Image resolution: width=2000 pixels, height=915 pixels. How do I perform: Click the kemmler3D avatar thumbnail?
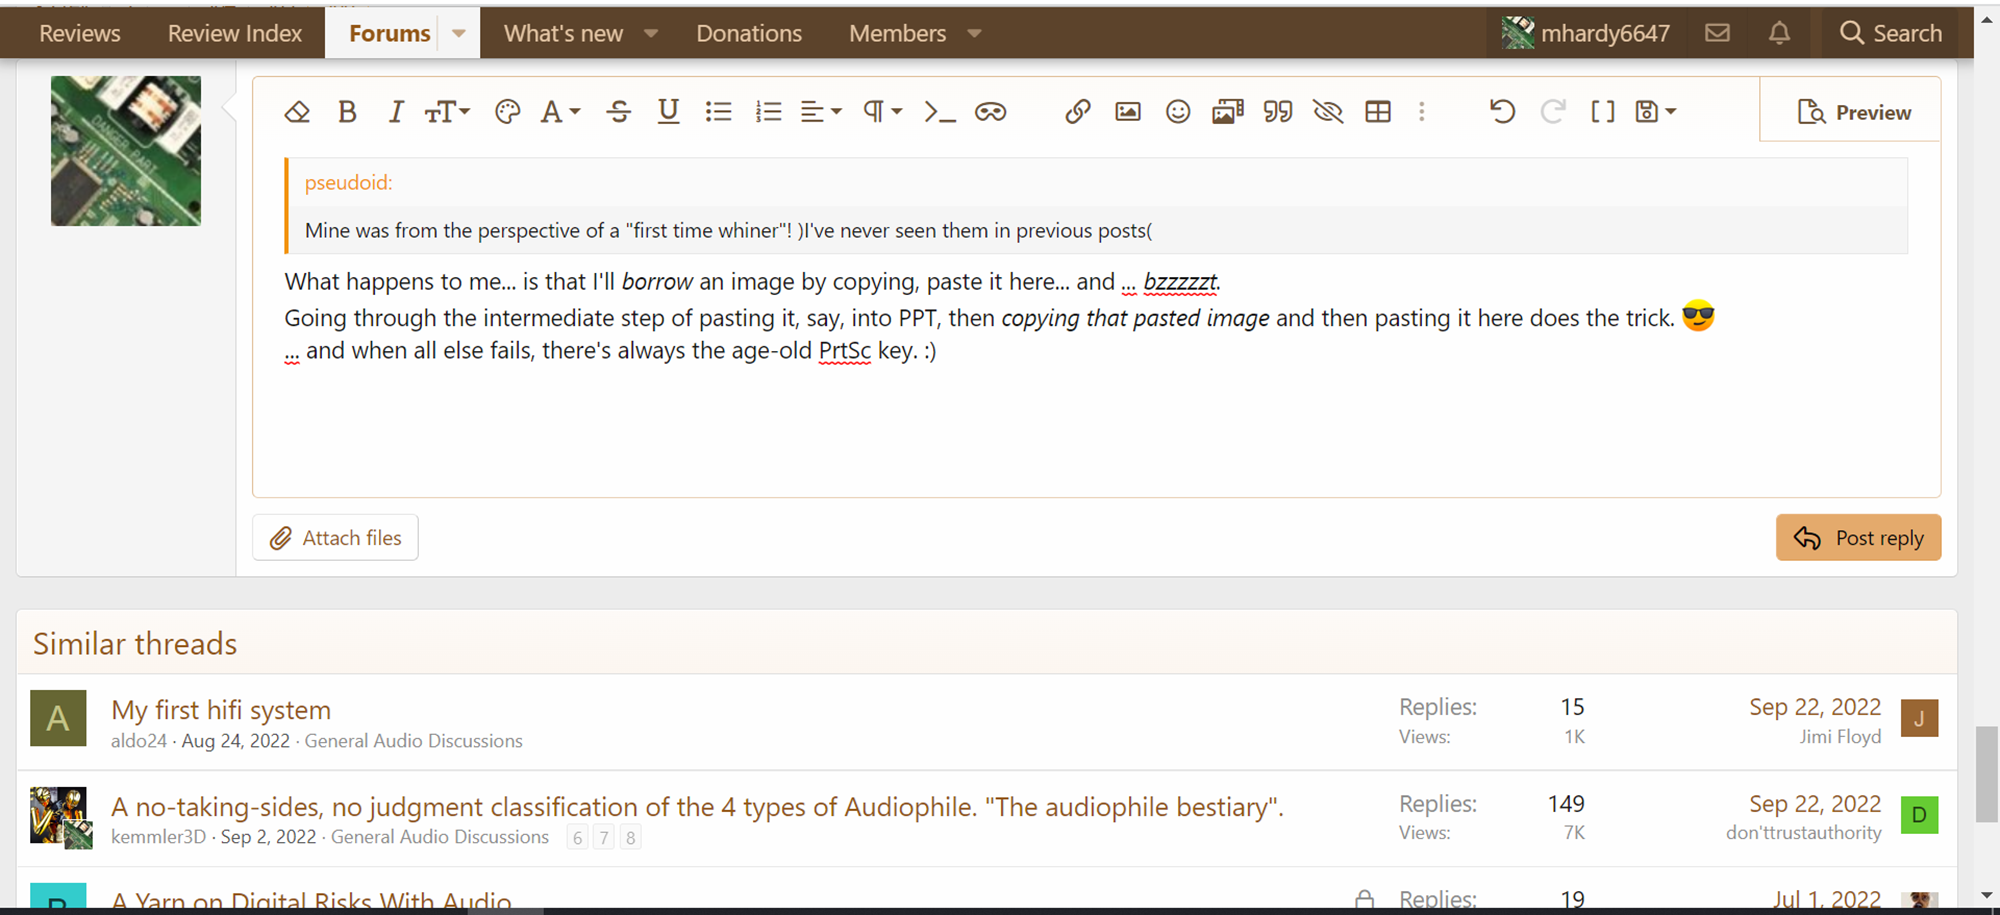(60, 817)
